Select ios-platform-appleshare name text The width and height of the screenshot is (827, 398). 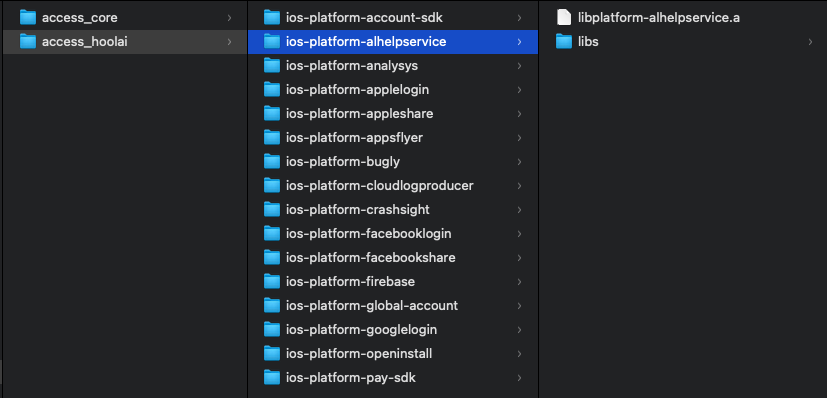359,114
